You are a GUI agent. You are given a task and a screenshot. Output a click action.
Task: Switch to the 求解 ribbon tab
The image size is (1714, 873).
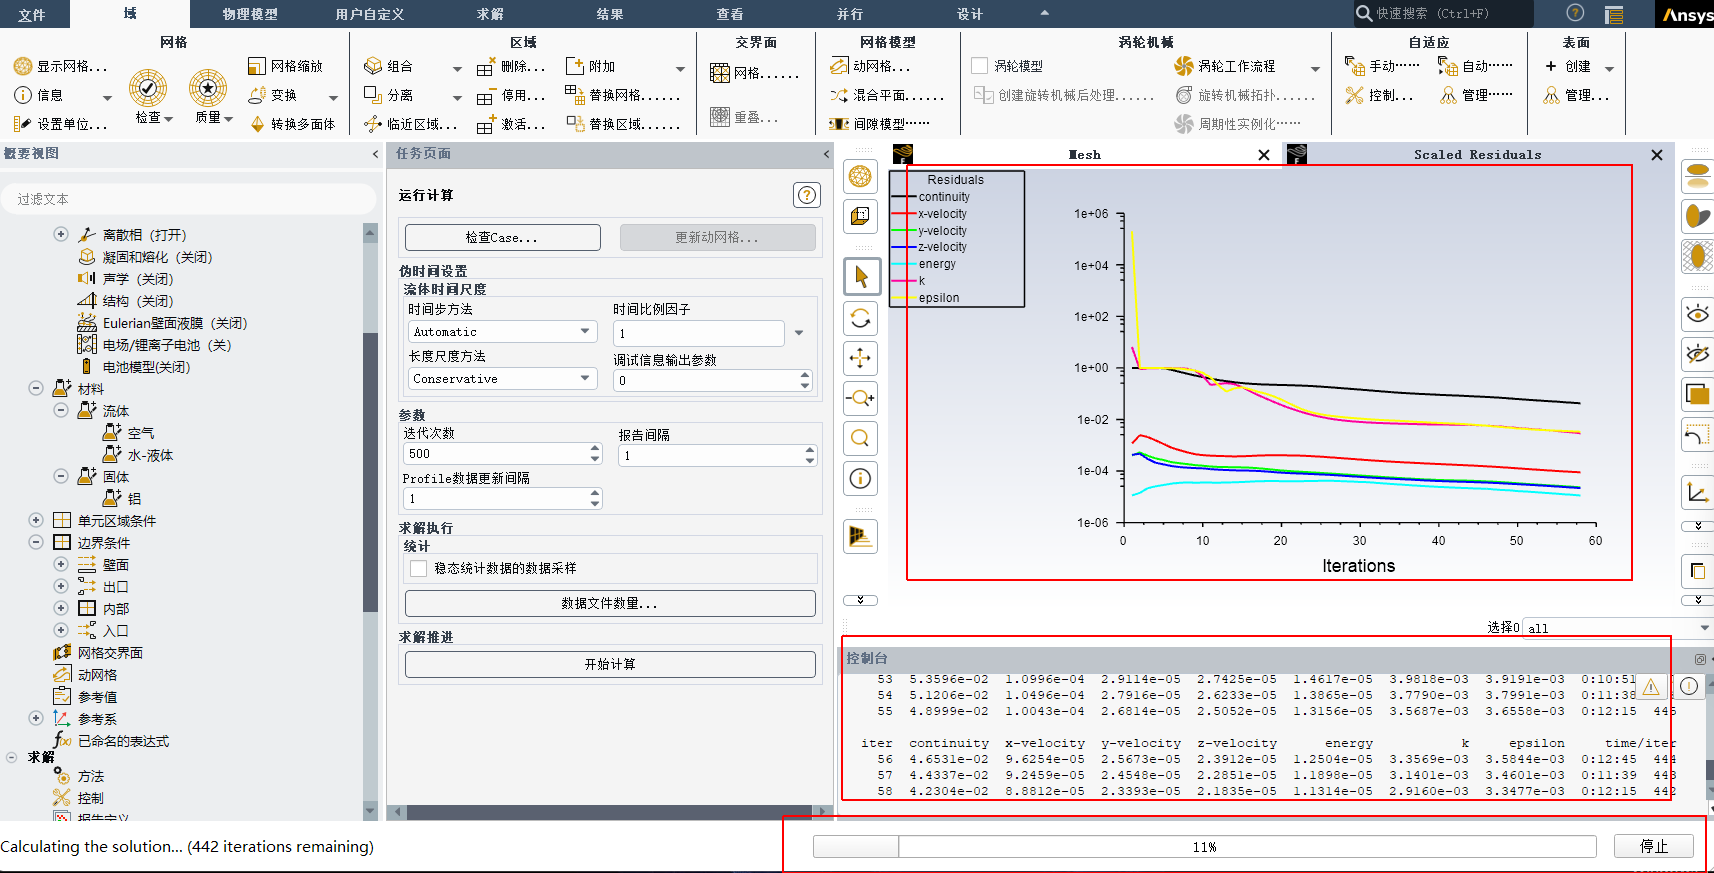[490, 14]
